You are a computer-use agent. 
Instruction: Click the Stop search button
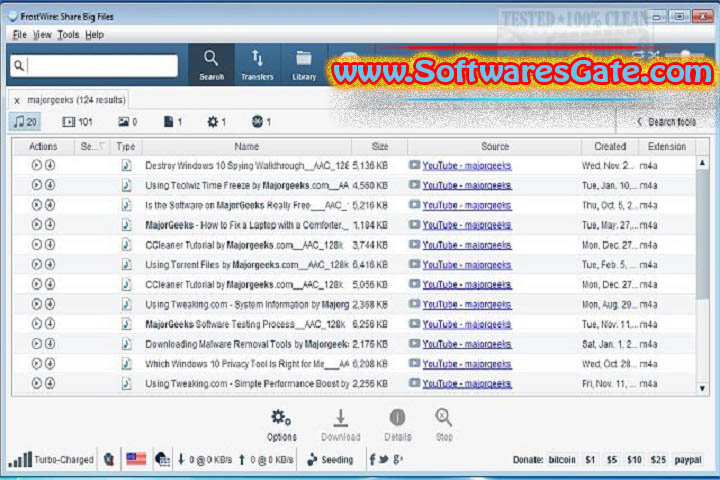point(444,425)
